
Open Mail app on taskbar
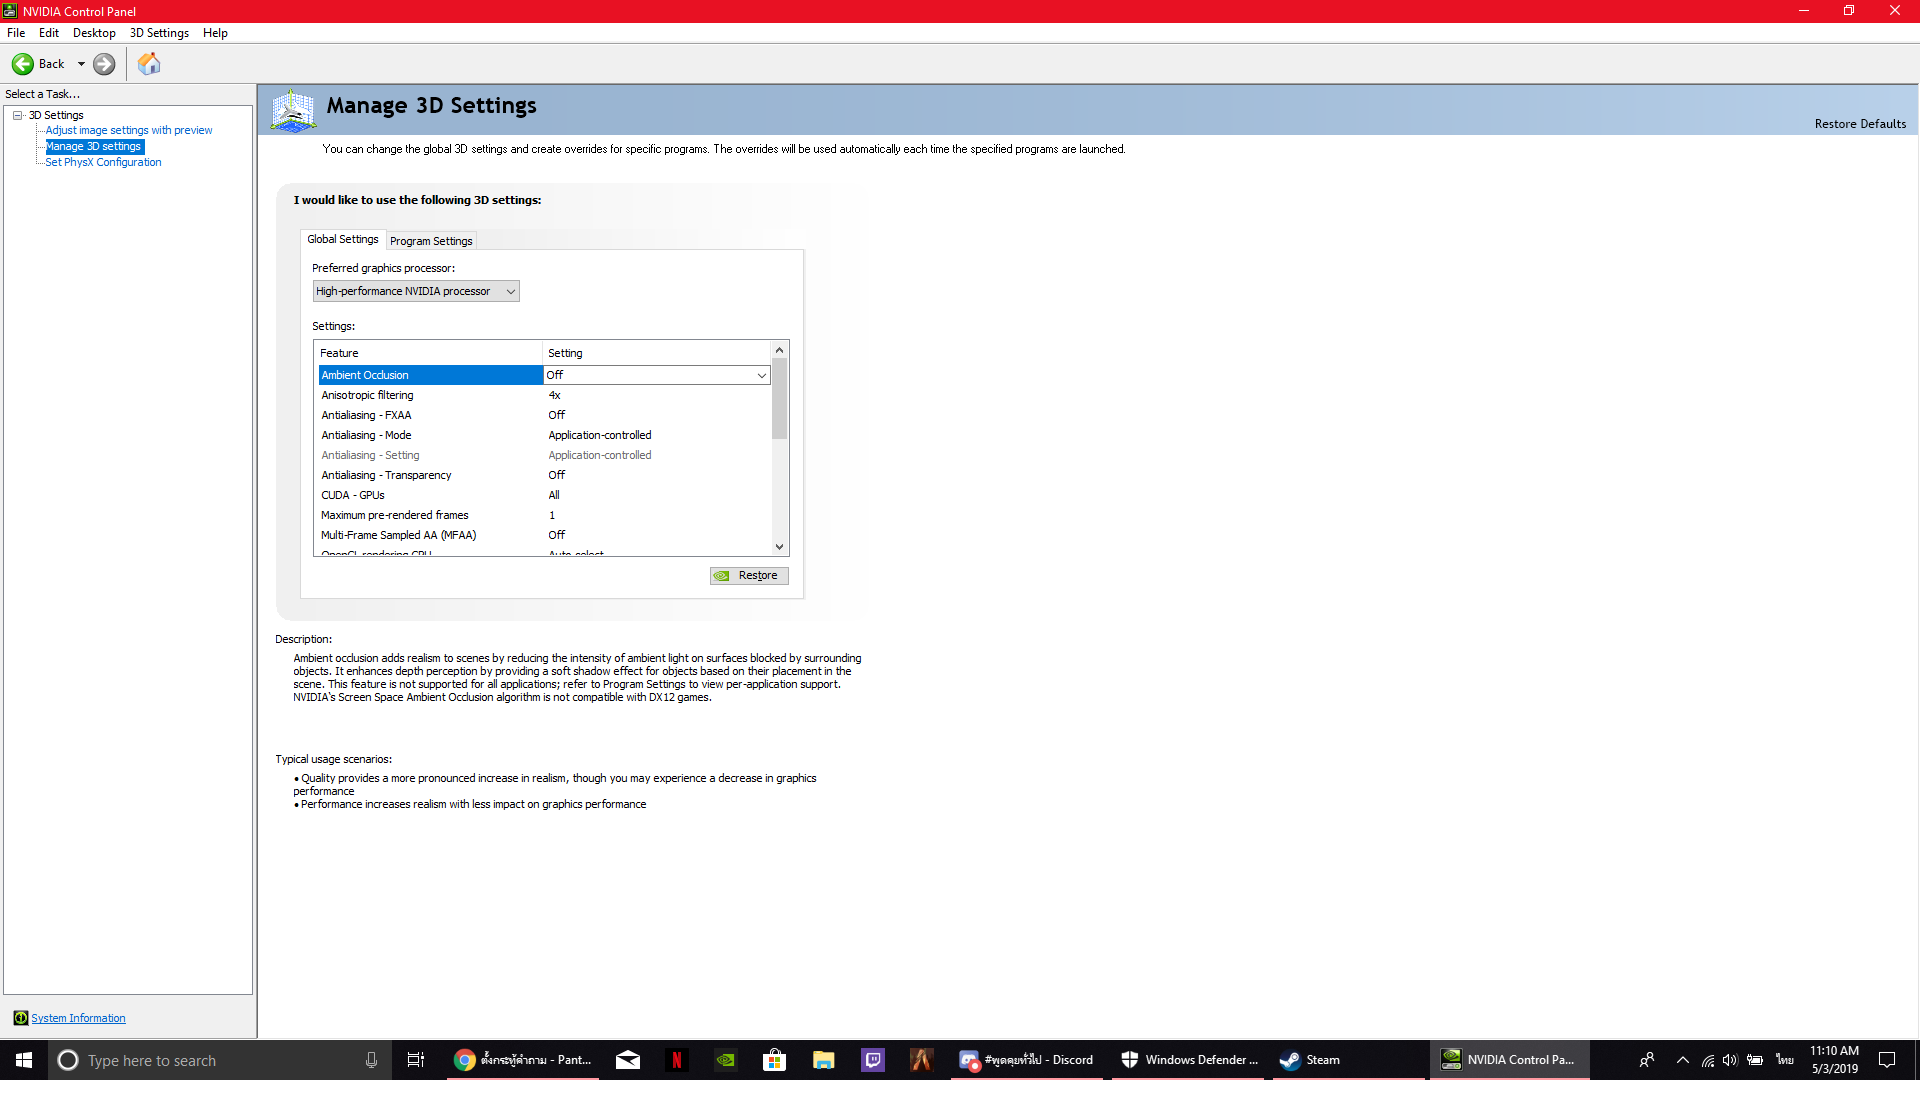pyautogui.click(x=628, y=1060)
